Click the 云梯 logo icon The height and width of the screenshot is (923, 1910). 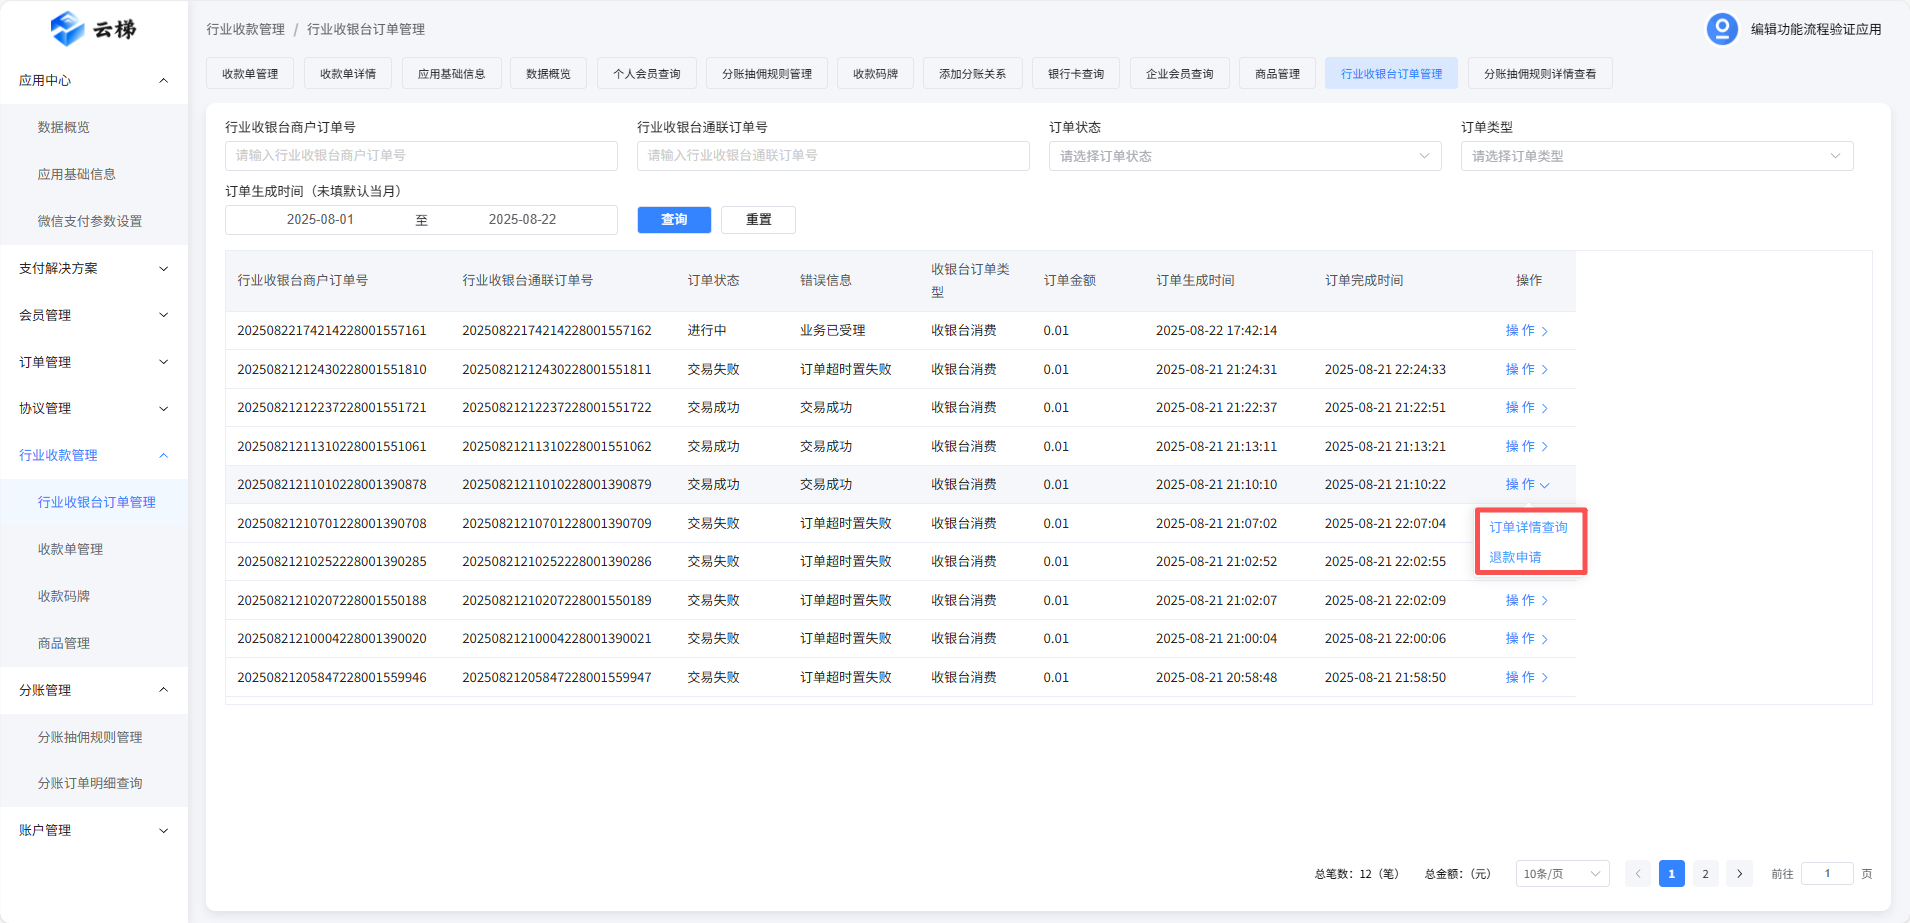coord(67,29)
